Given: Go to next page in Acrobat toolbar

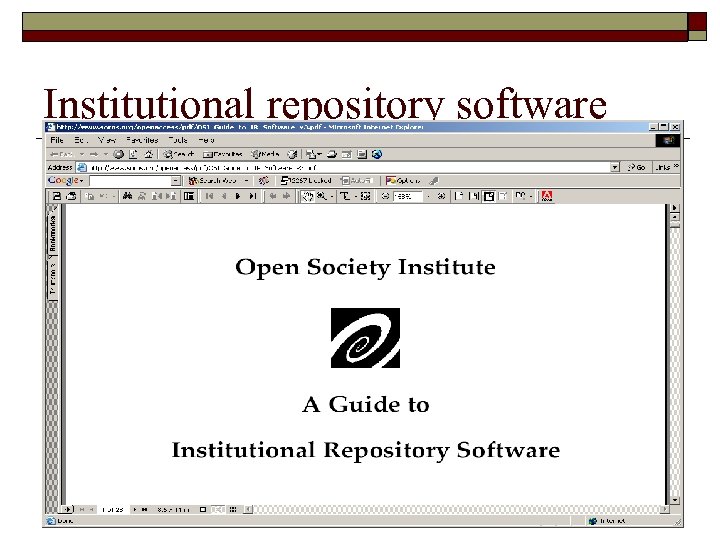Looking at the screenshot, I should (238, 197).
